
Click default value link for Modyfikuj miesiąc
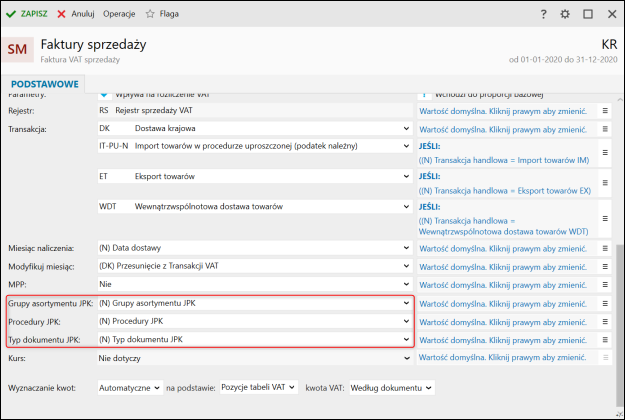tap(502, 267)
